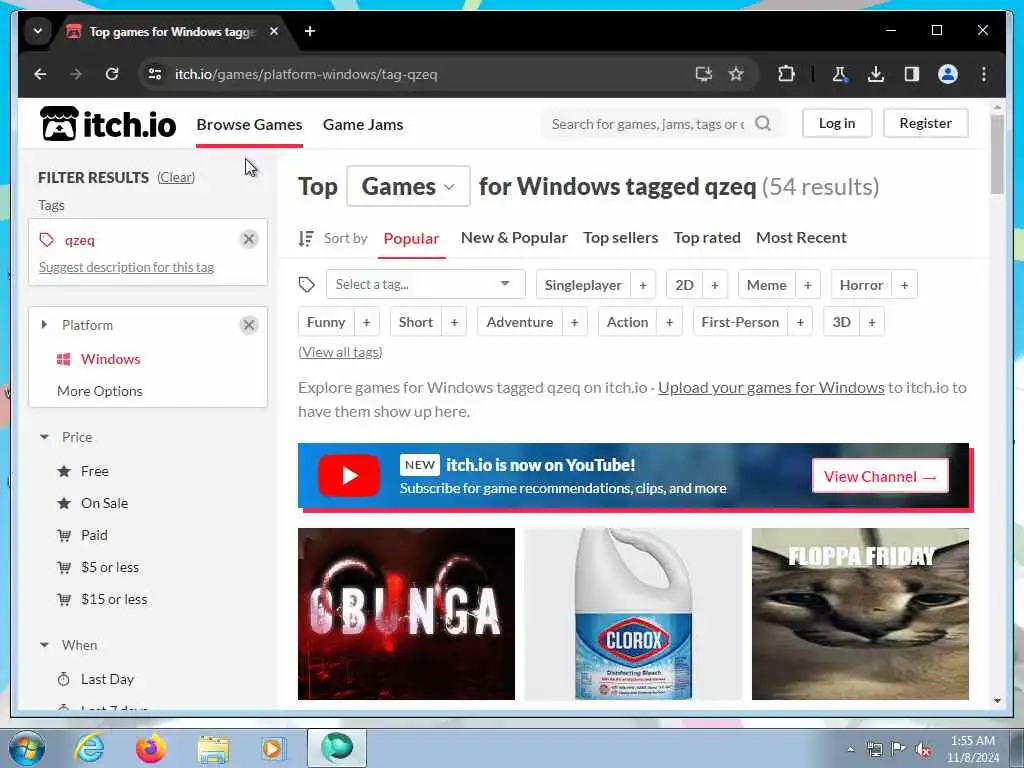
Task: Open the tab search dropdown arrow
Action: [x=38, y=31]
